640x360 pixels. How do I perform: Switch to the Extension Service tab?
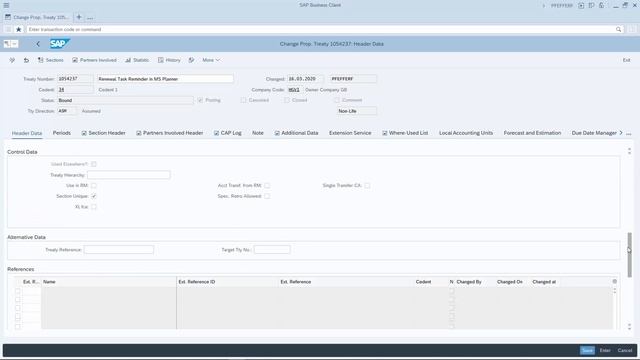(x=350, y=133)
